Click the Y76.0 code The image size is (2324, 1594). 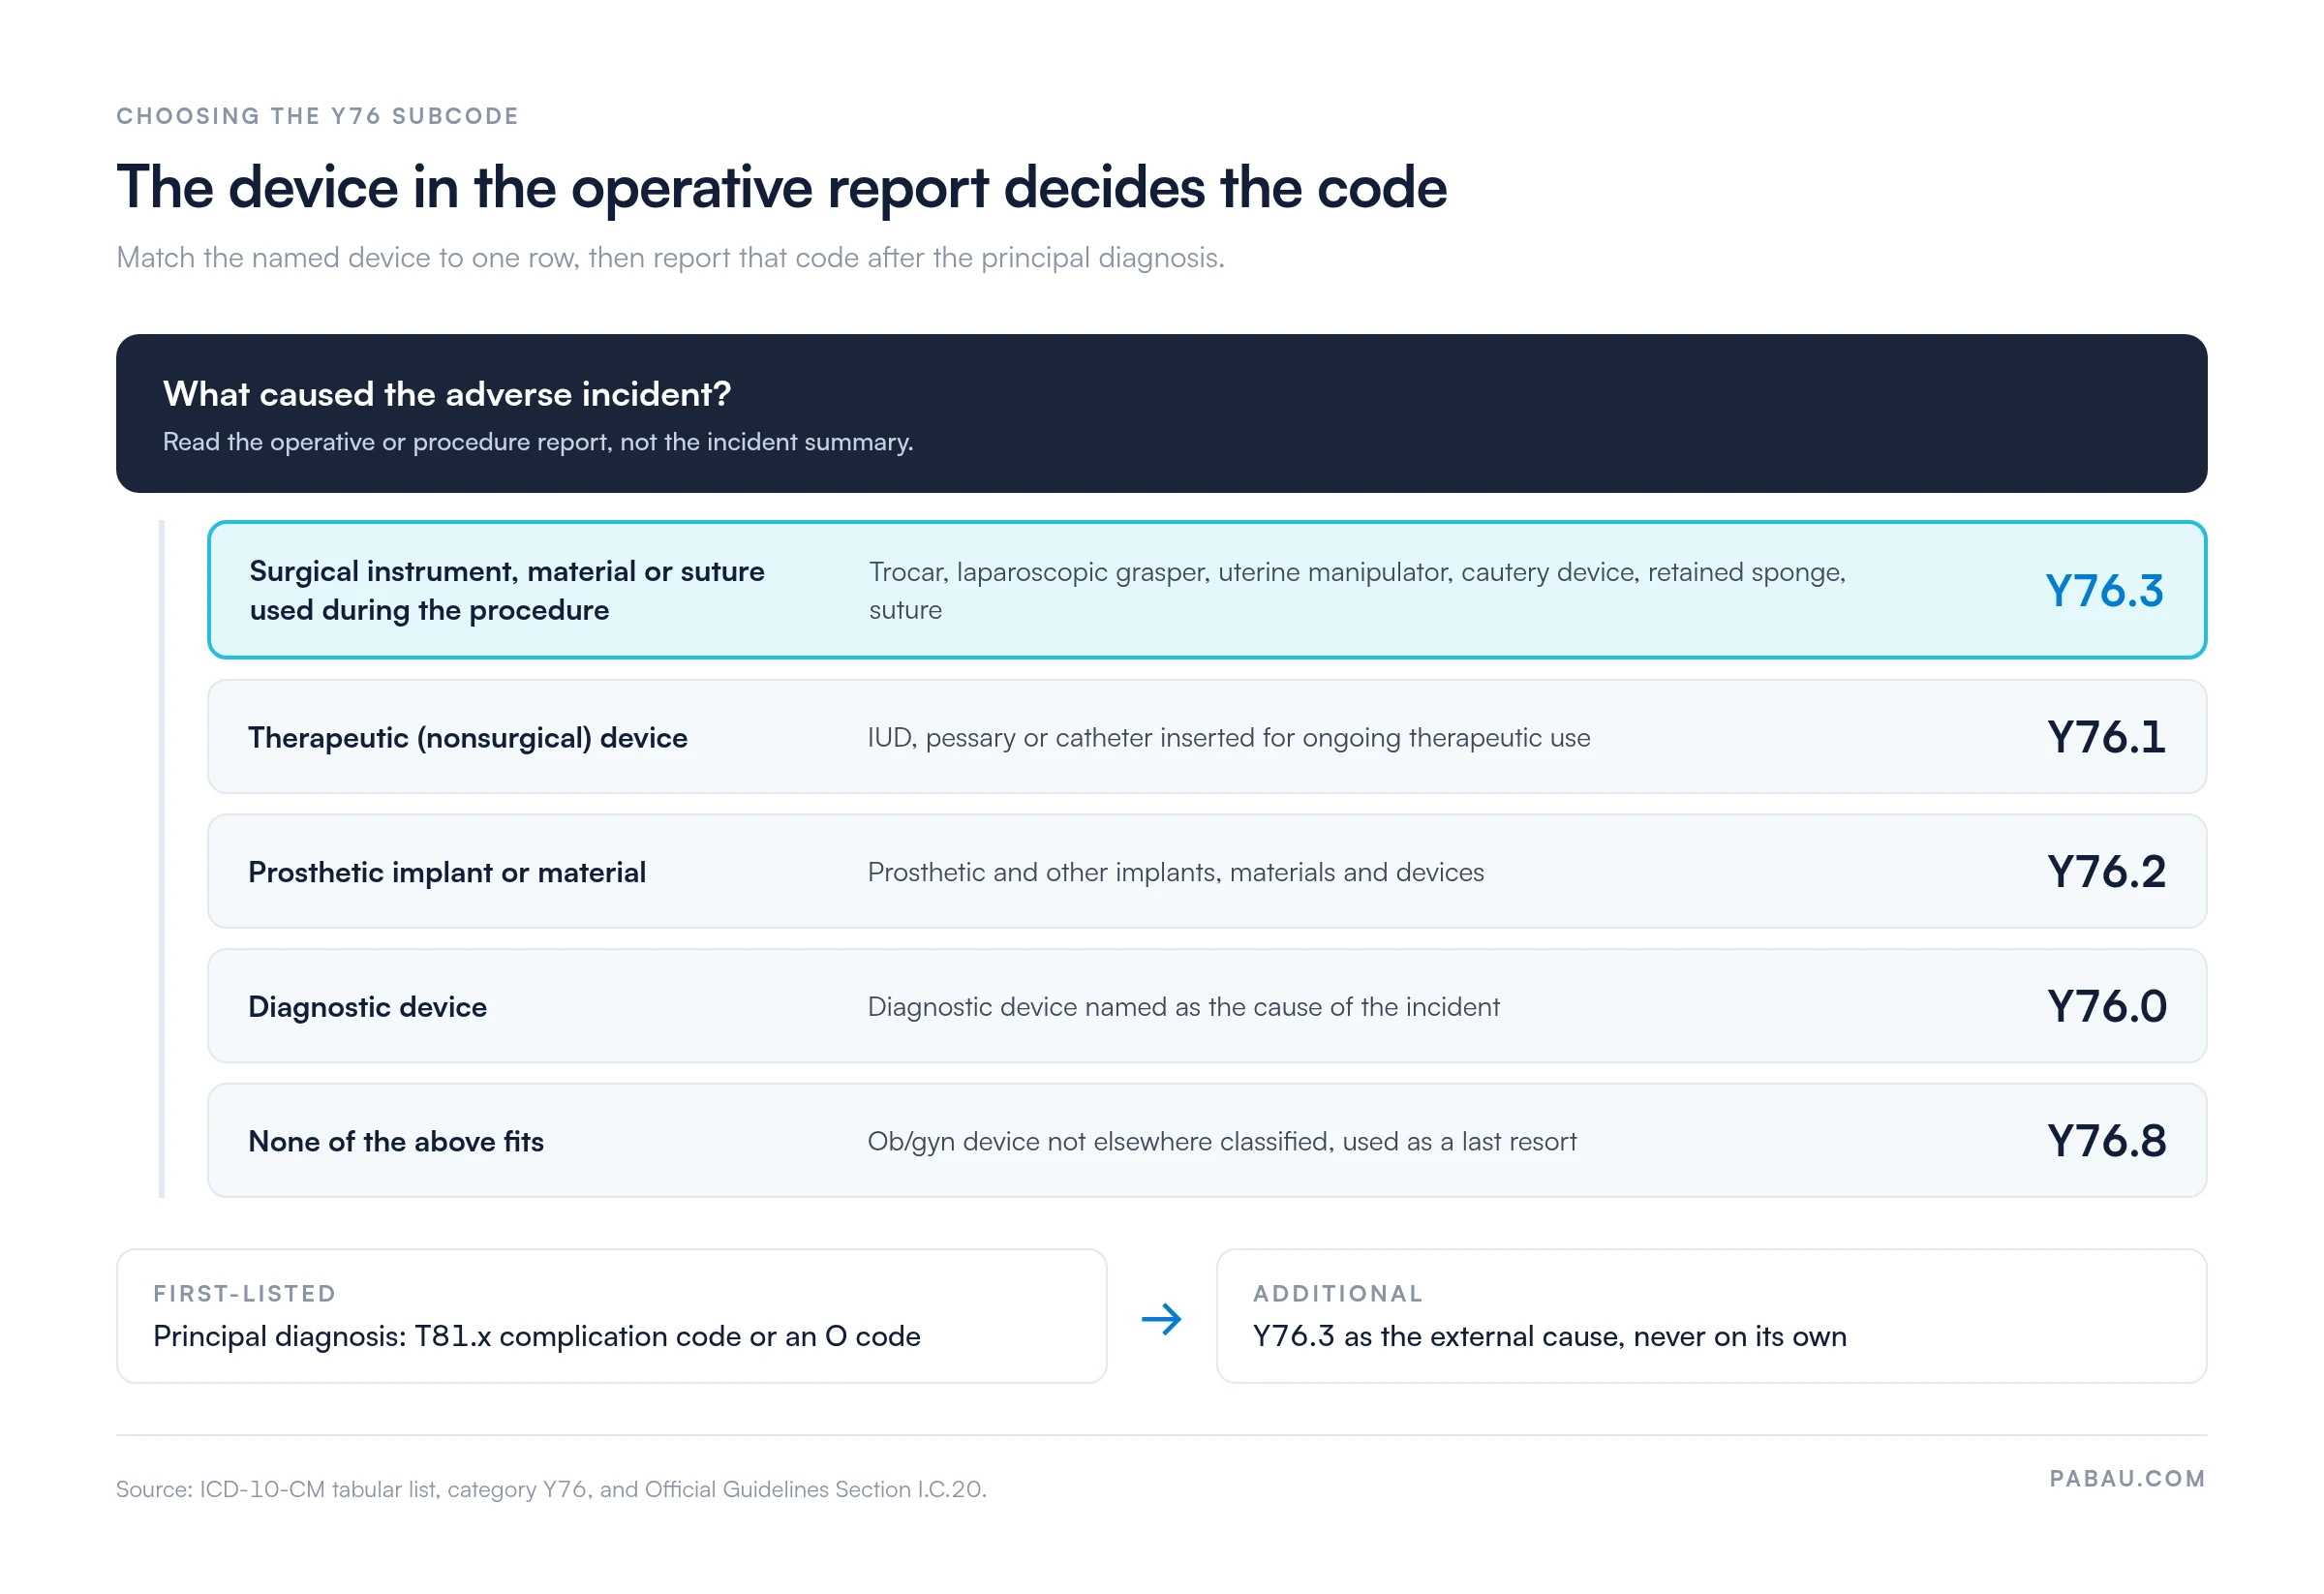point(2106,1006)
